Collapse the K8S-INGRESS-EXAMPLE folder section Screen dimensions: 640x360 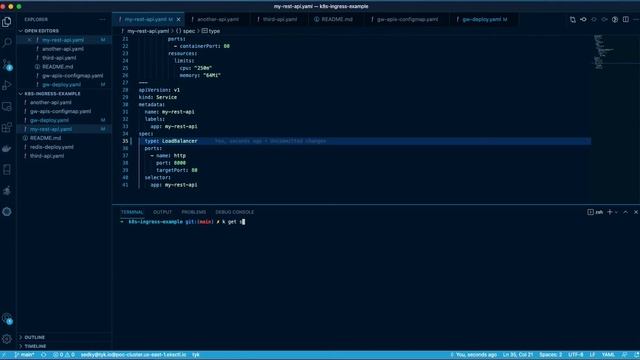(x=50, y=94)
